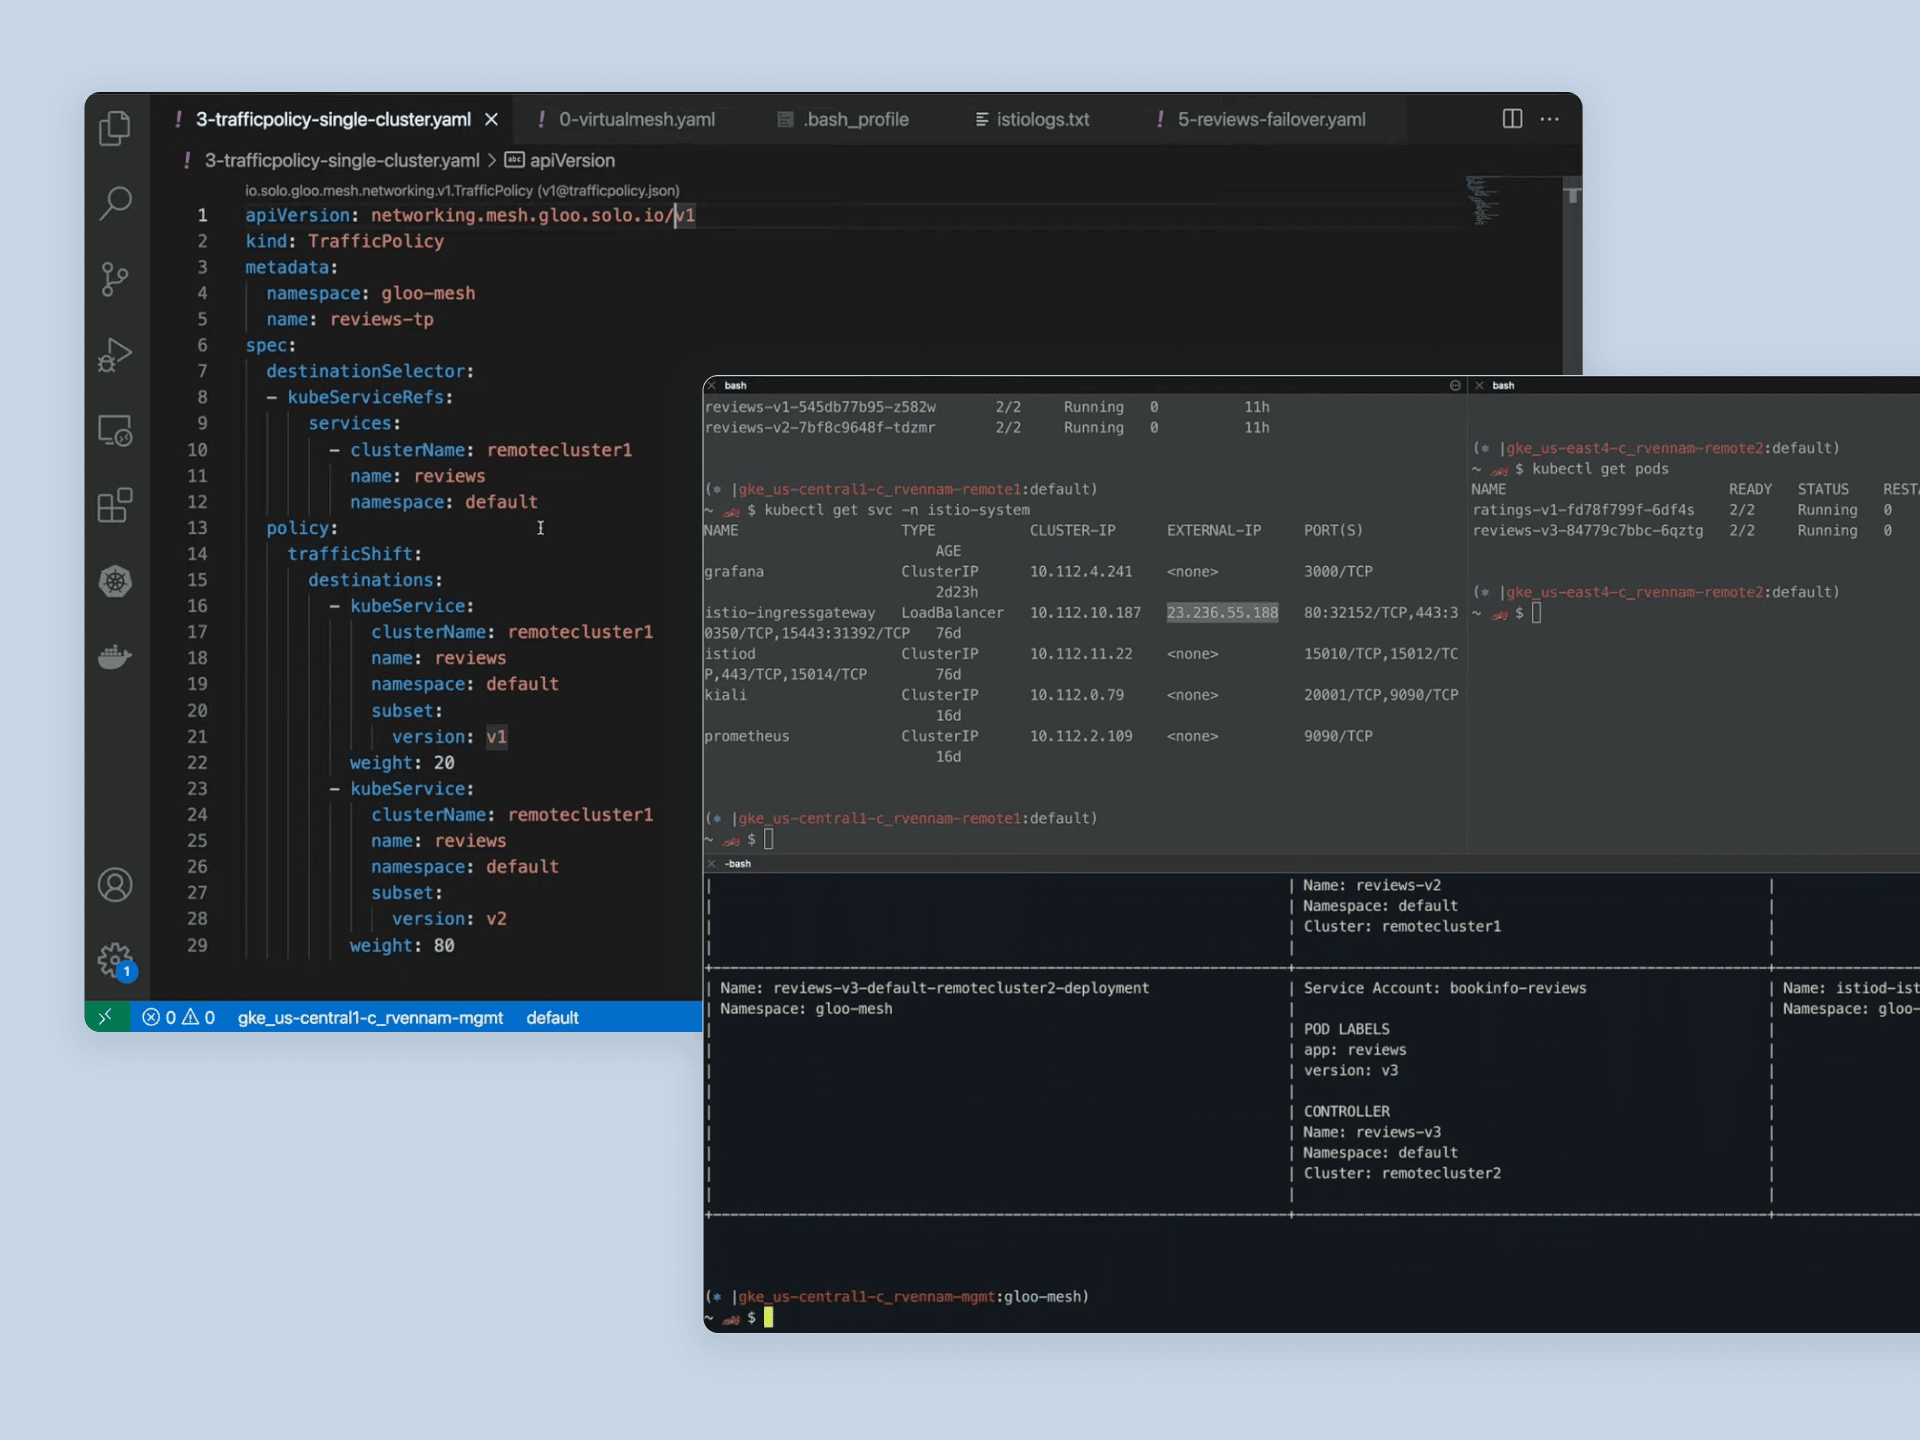Screen dimensions: 1920x1440
Task: Click 'Cluster: remotecluster2' in bottom terminal
Action: point(1401,1173)
